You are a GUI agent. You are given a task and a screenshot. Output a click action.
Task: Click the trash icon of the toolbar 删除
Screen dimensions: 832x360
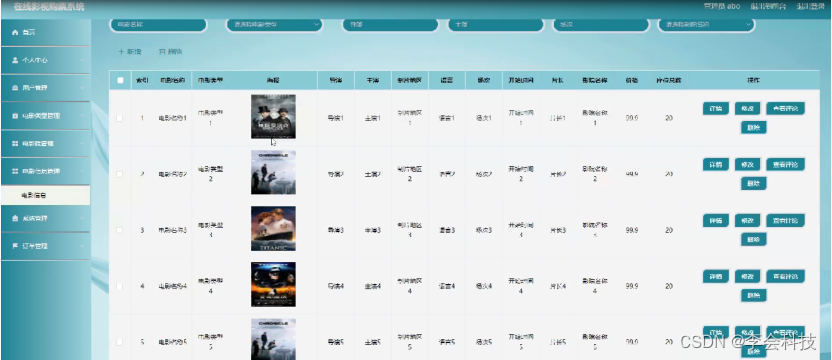pyautogui.click(x=162, y=52)
